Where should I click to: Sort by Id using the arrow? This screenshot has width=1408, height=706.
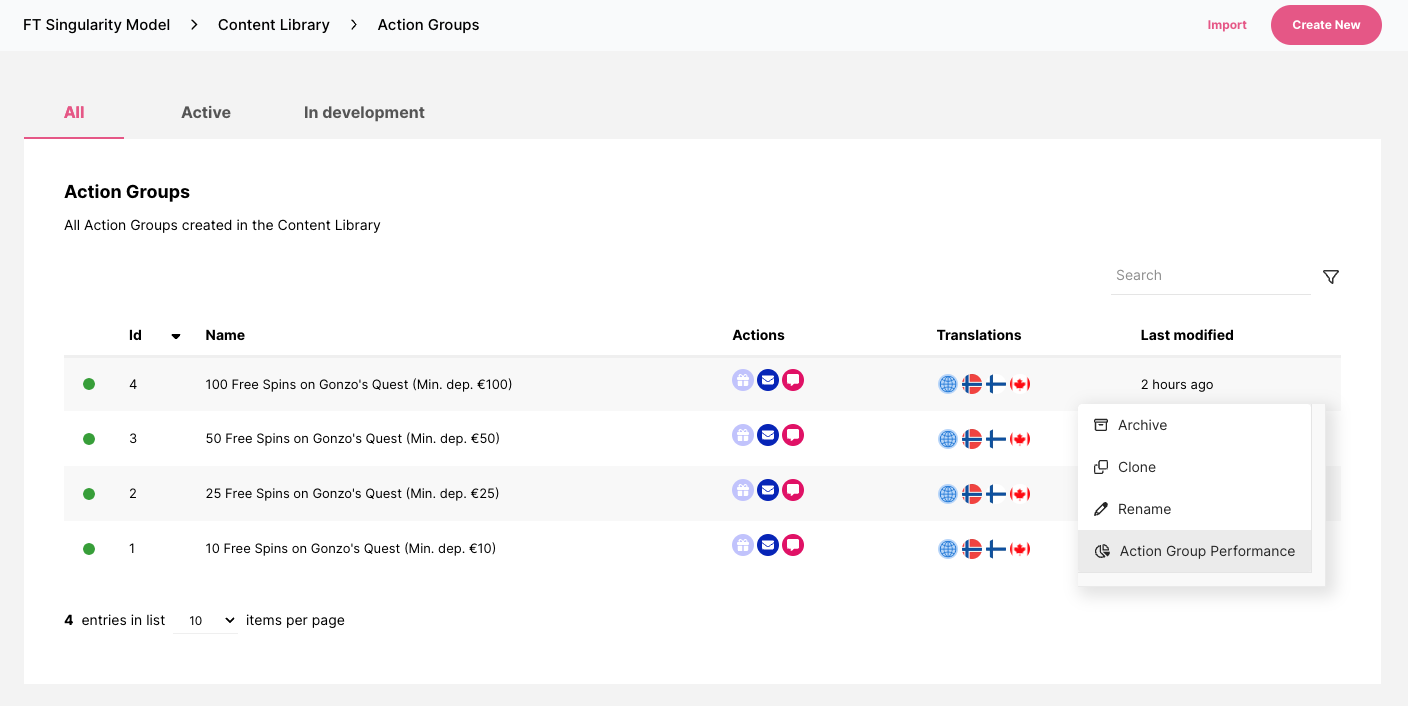coord(176,336)
